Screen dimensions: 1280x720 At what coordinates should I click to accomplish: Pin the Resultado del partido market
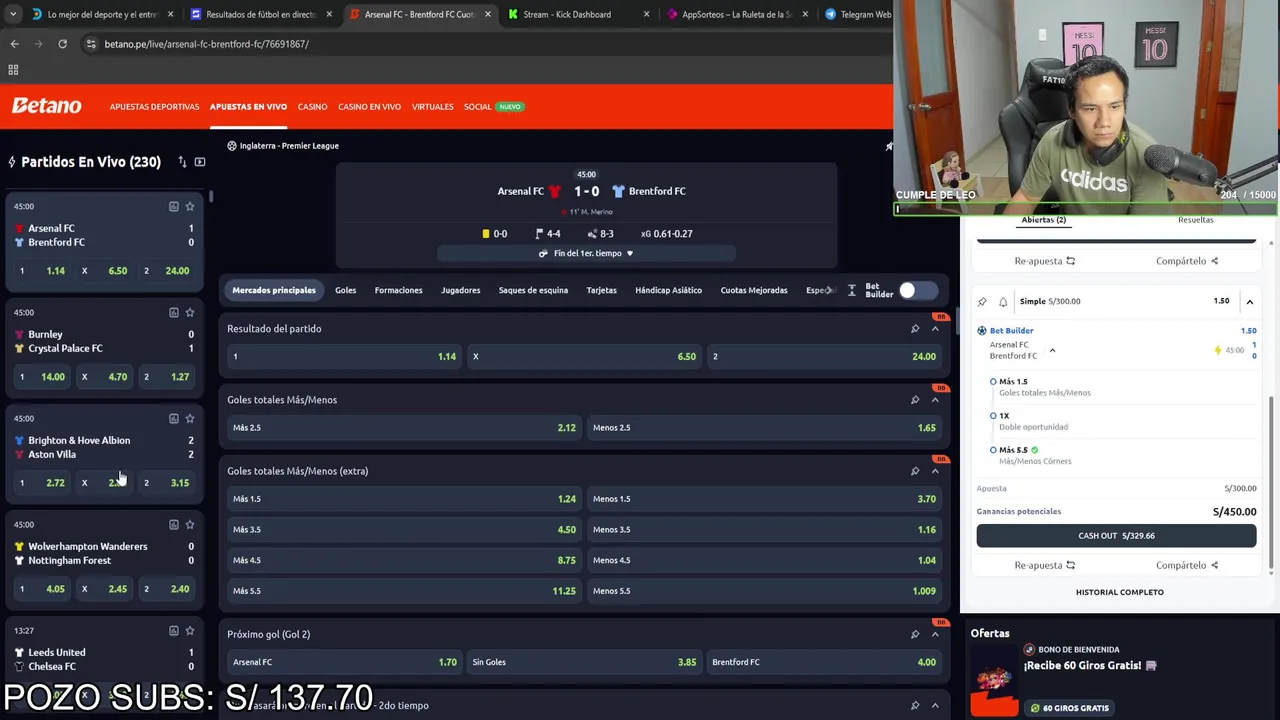[x=915, y=329]
